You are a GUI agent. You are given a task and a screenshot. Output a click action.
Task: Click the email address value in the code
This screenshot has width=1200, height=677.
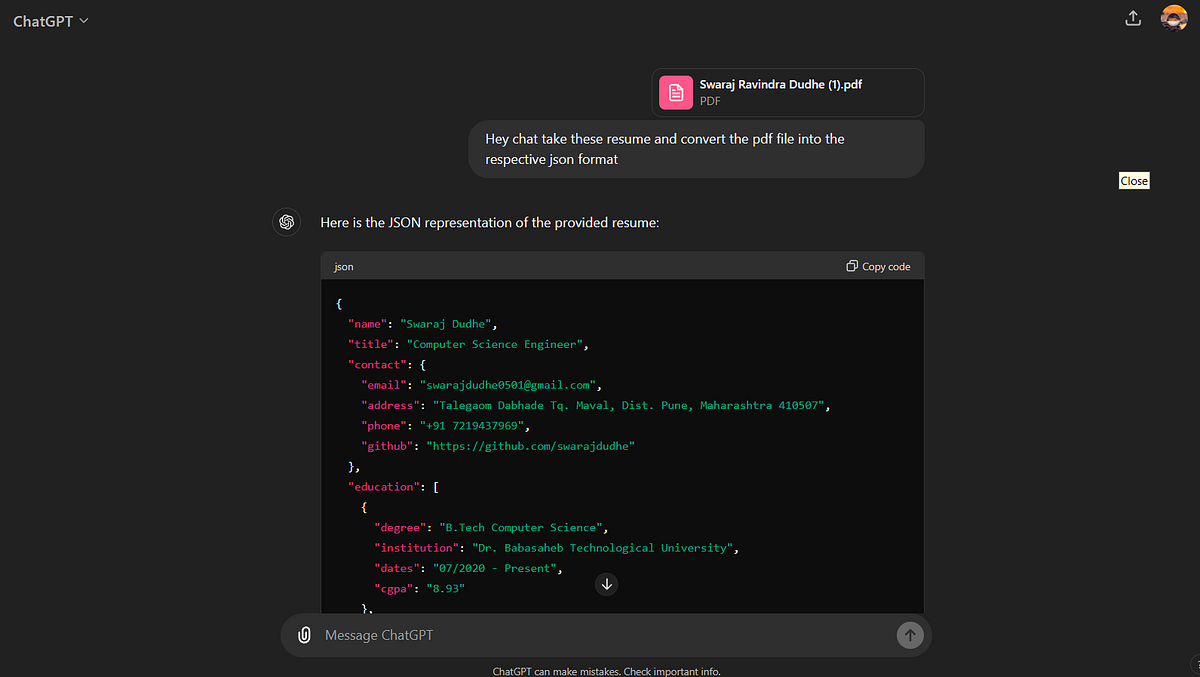(507, 385)
